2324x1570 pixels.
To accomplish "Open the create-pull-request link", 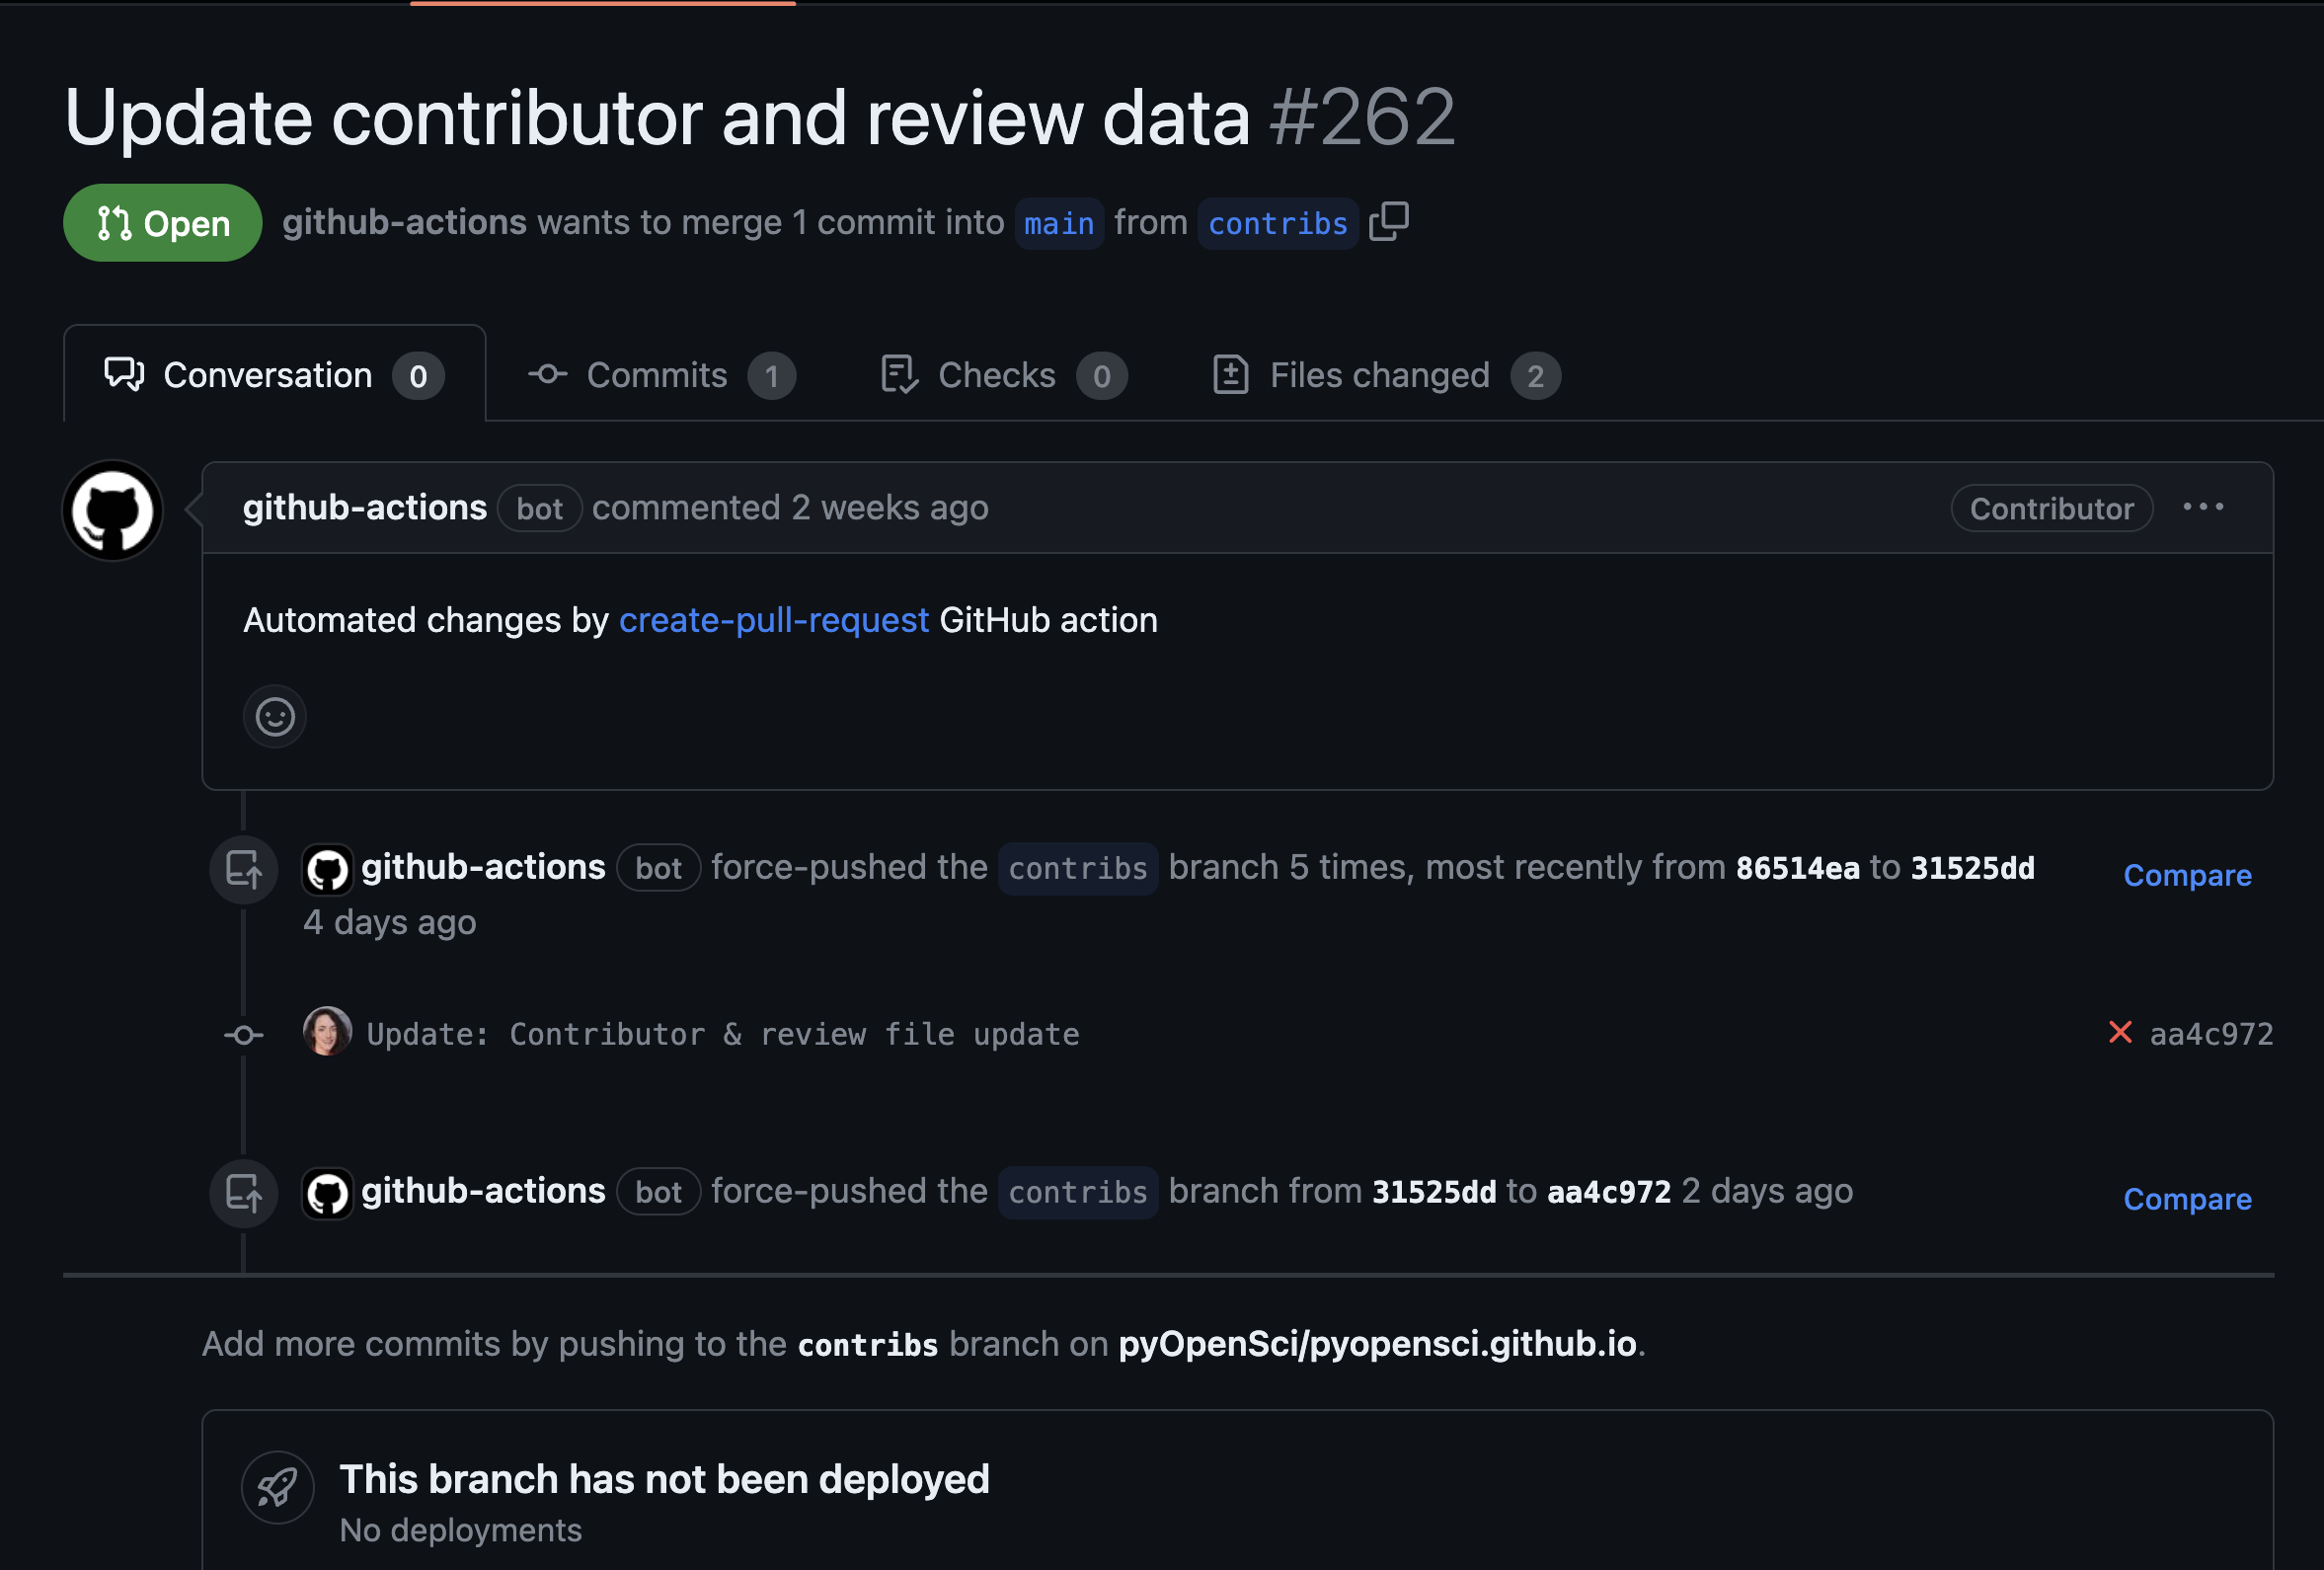I will click(774, 620).
